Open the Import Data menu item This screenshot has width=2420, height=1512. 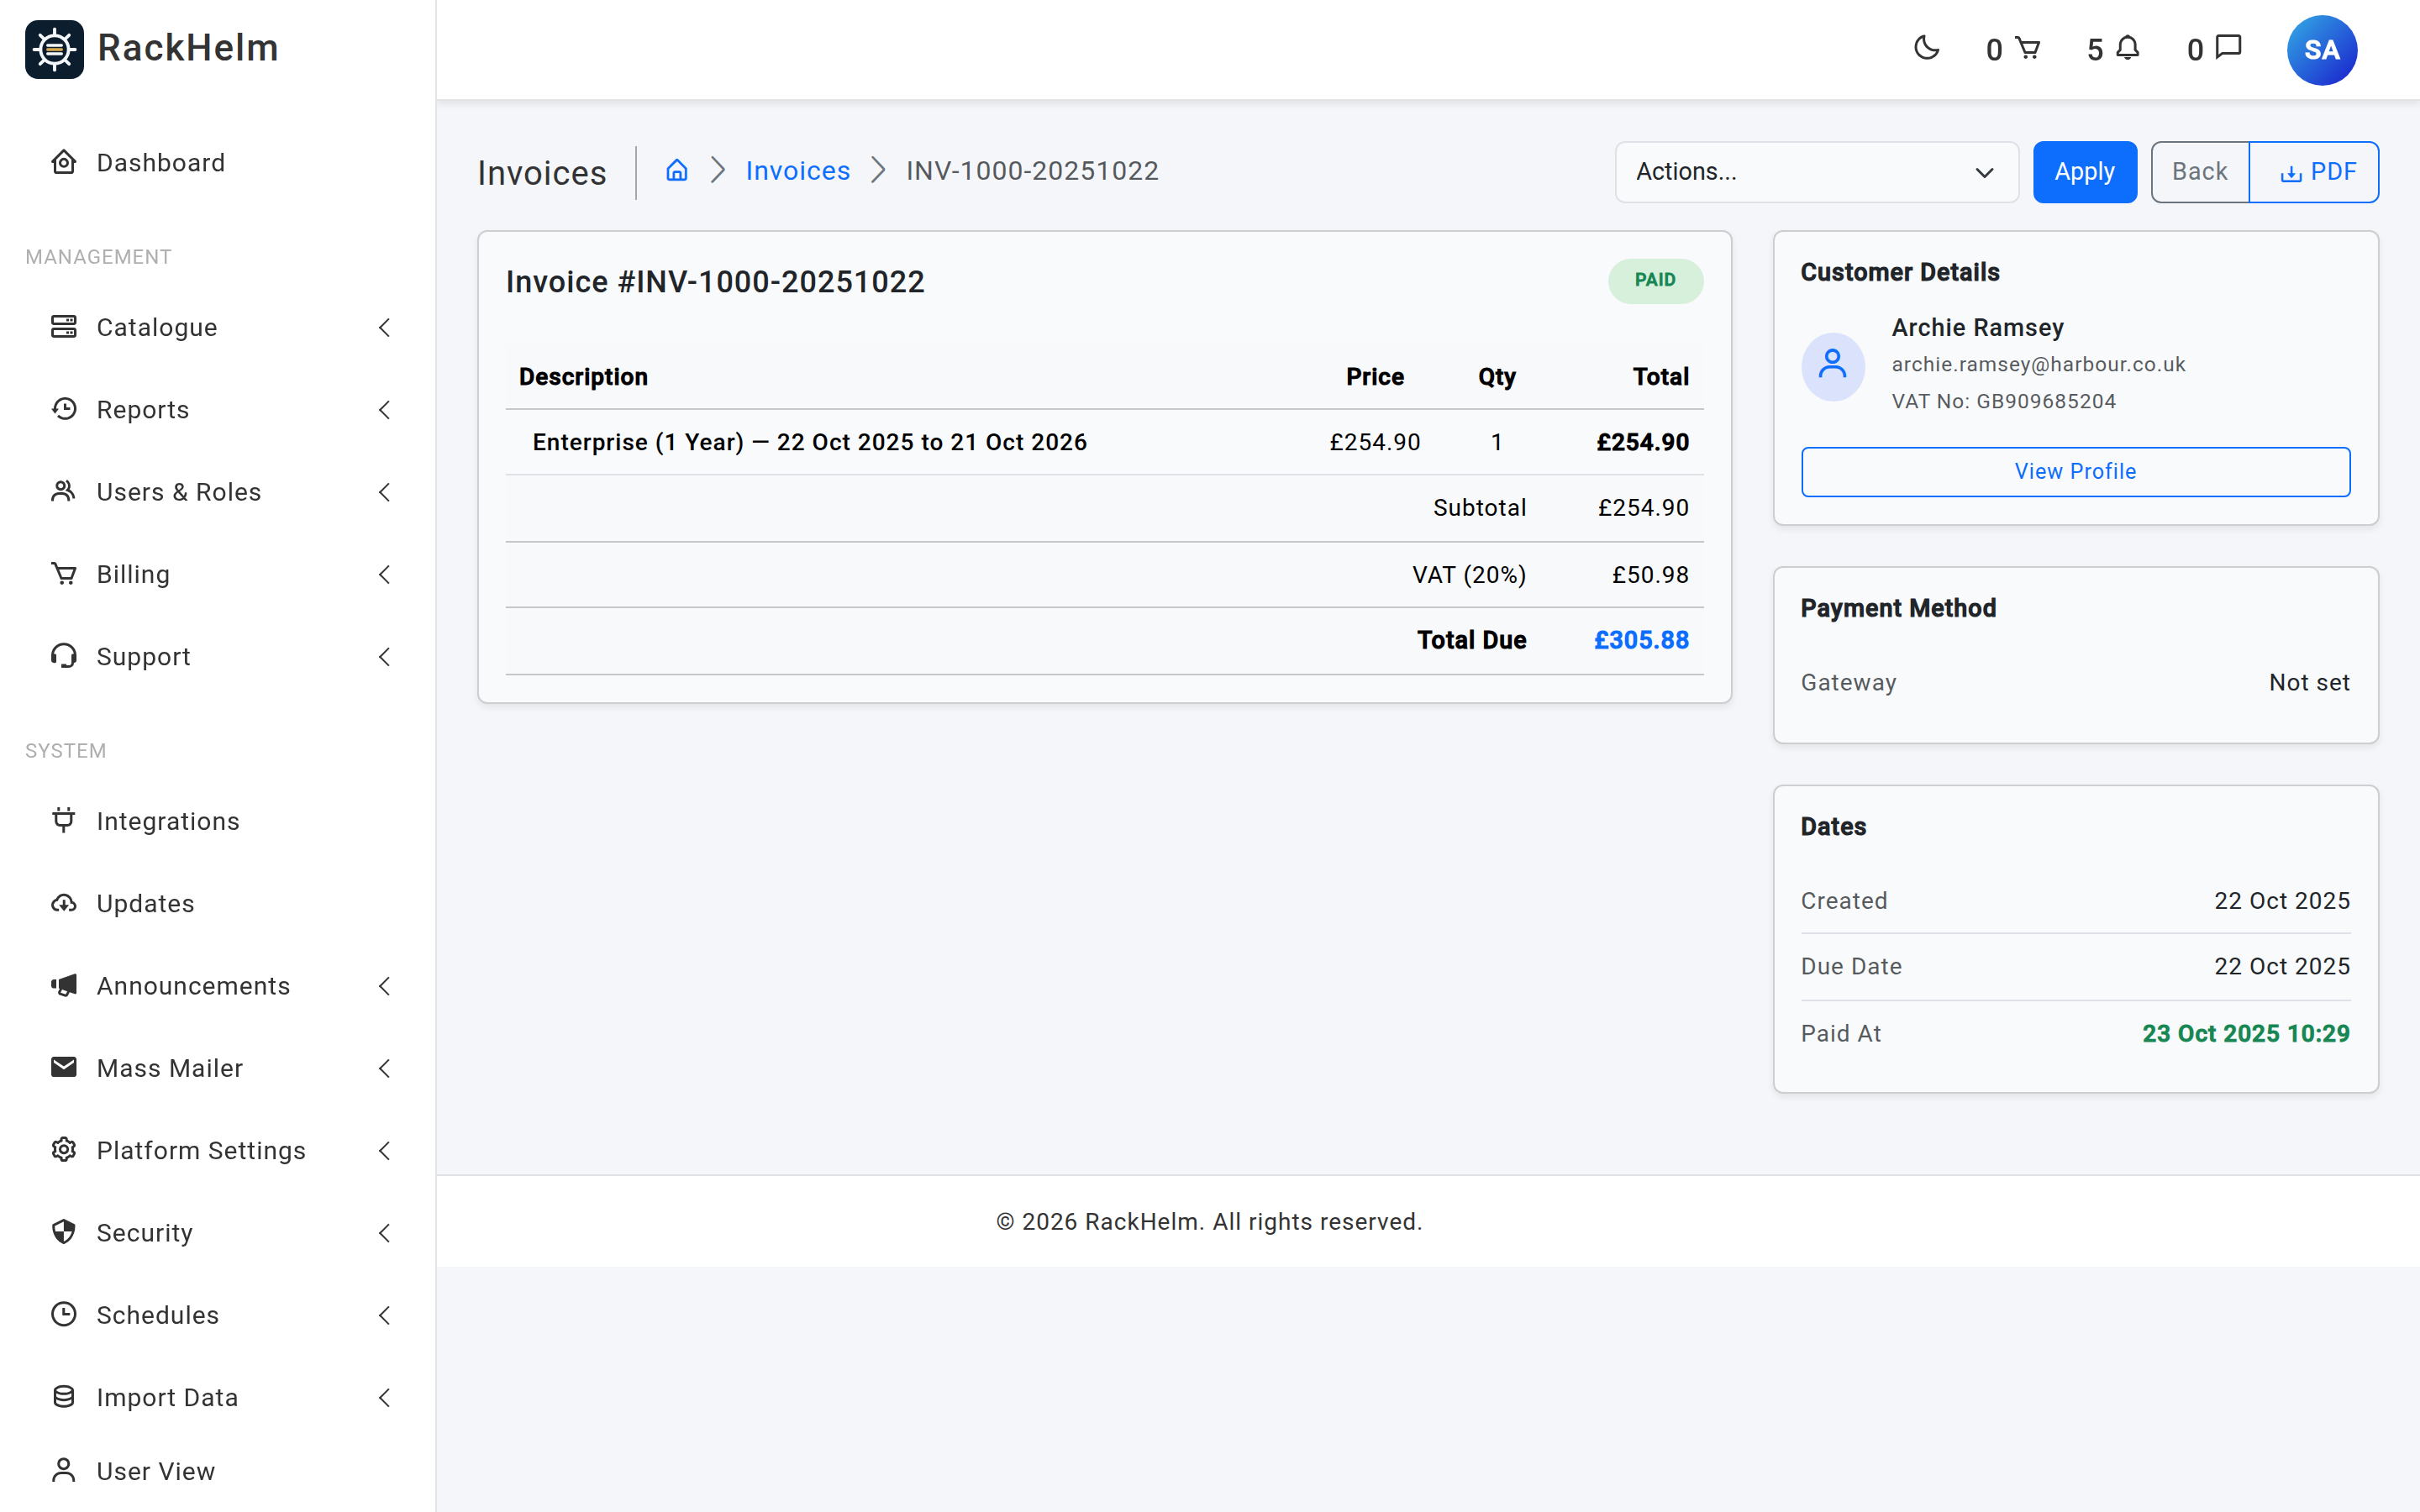(x=217, y=1397)
